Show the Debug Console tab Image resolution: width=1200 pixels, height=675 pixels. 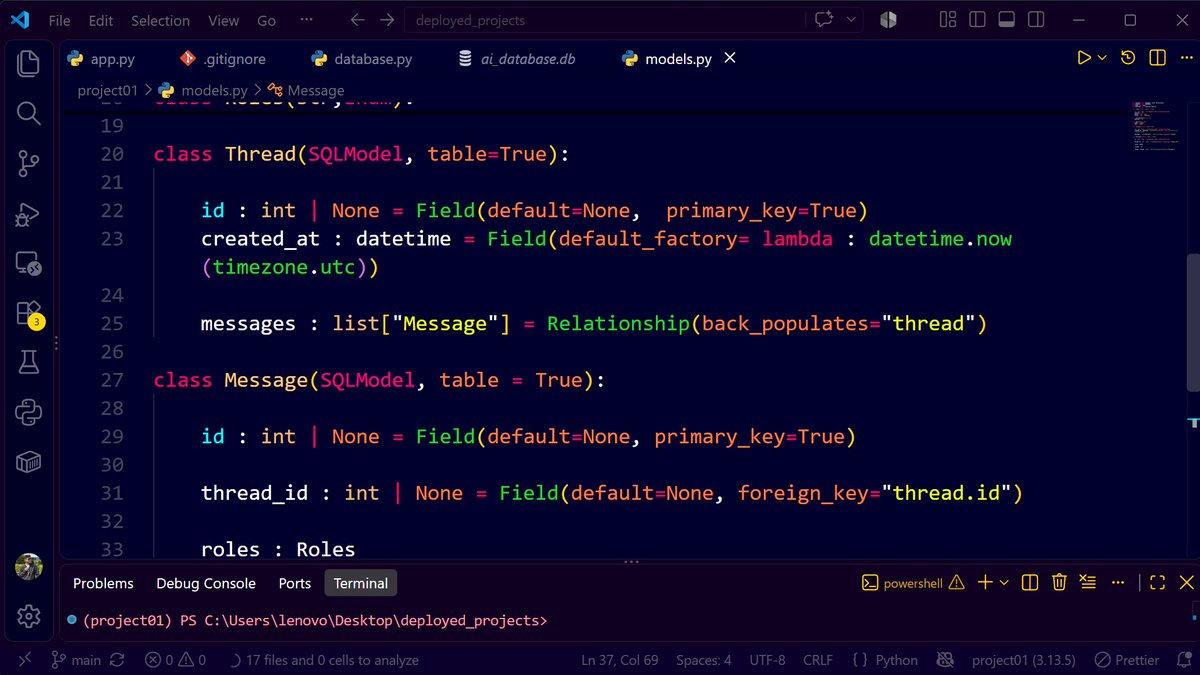coord(206,583)
